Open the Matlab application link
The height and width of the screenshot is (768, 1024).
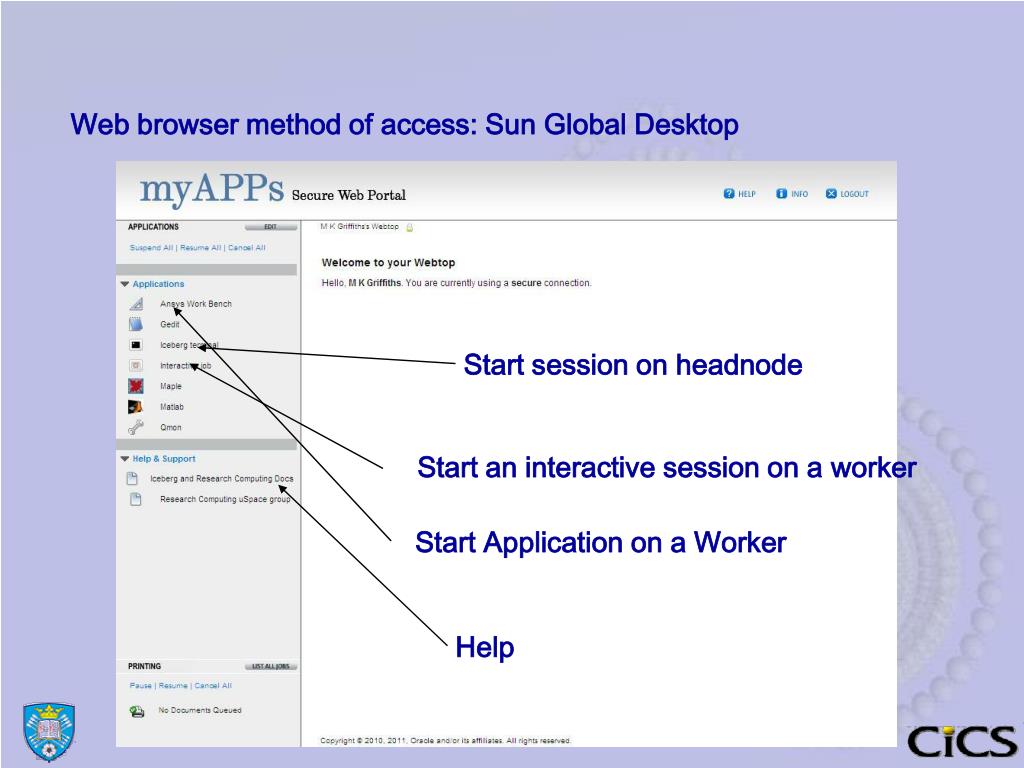[x=172, y=407]
